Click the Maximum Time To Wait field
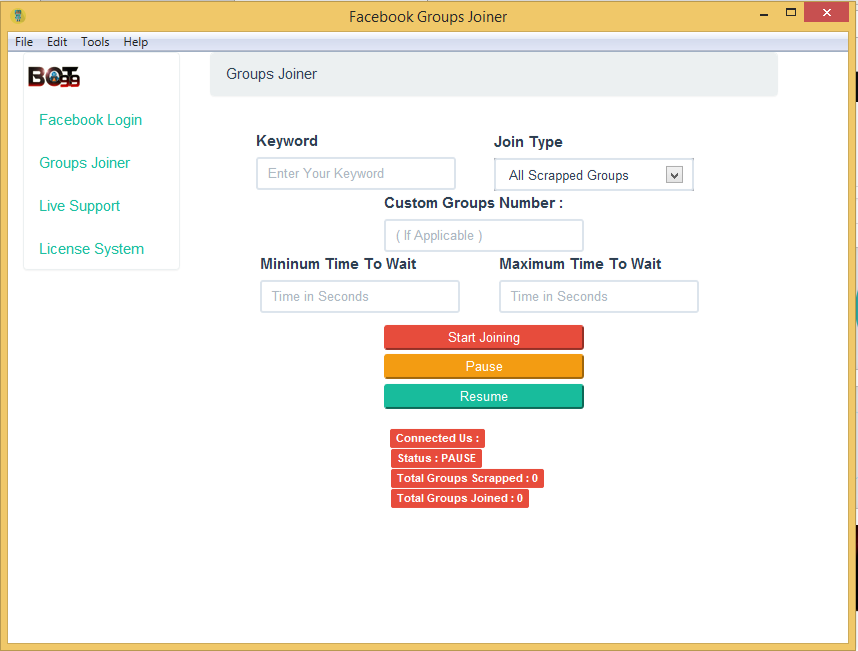 pos(598,296)
